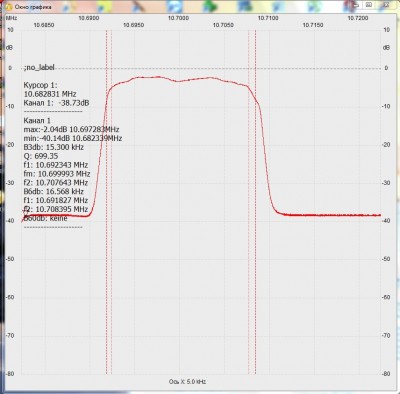Click the 10.7050 frequency axis label

click(x=223, y=25)
